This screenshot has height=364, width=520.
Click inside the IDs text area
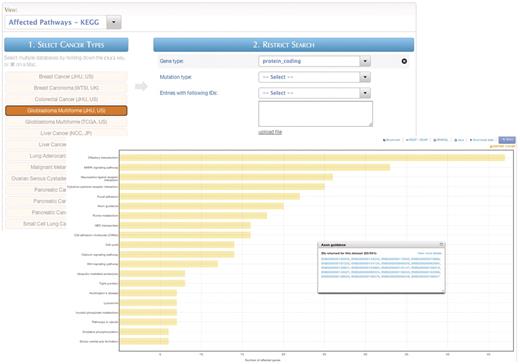coord(315,114)
